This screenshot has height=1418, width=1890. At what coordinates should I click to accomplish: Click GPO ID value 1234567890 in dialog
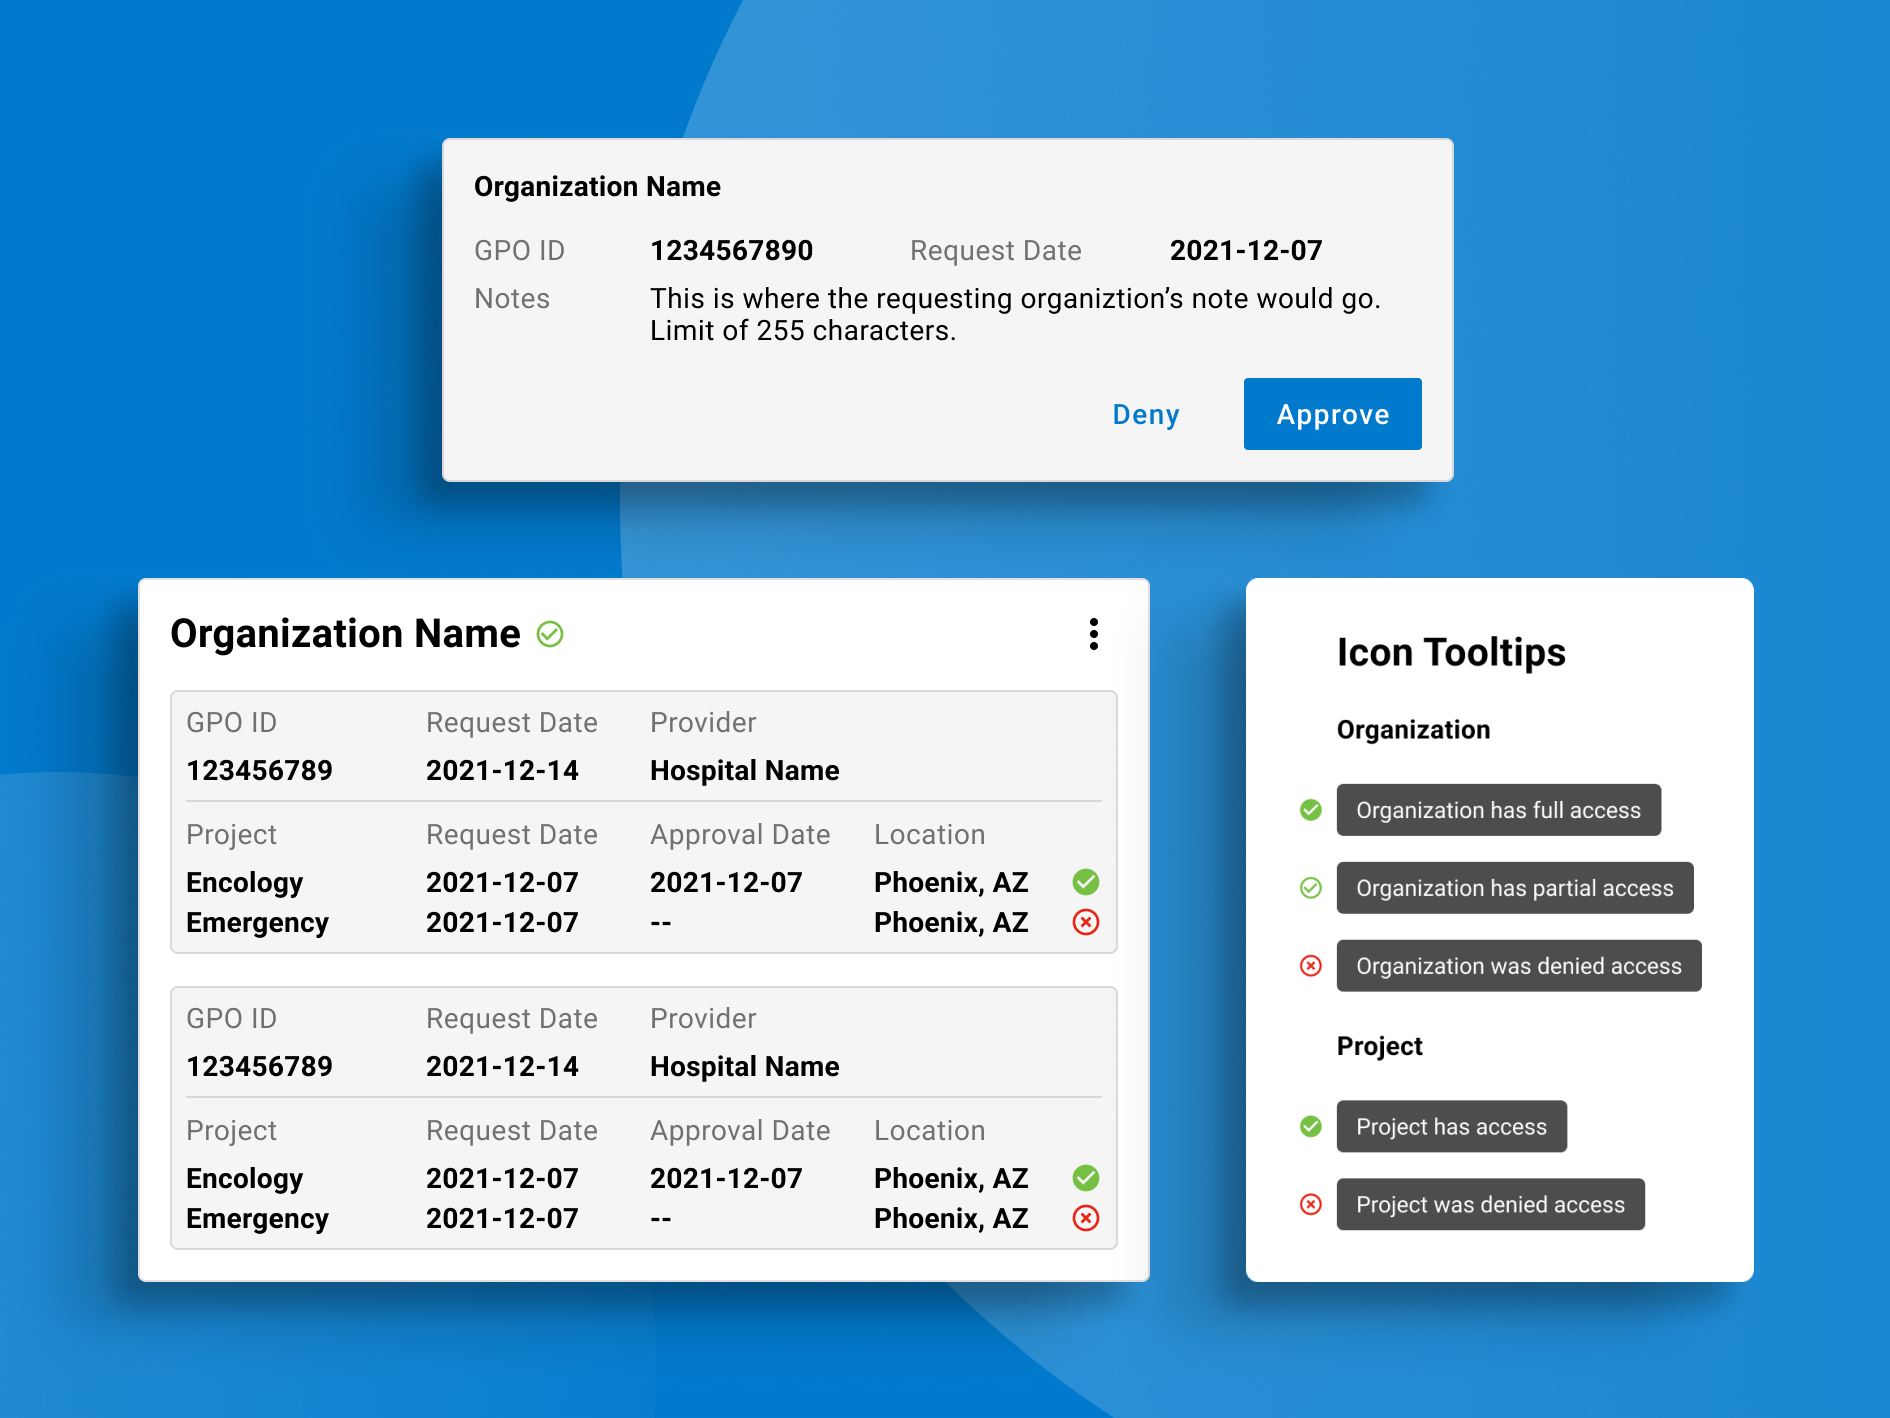pos(731,250)
